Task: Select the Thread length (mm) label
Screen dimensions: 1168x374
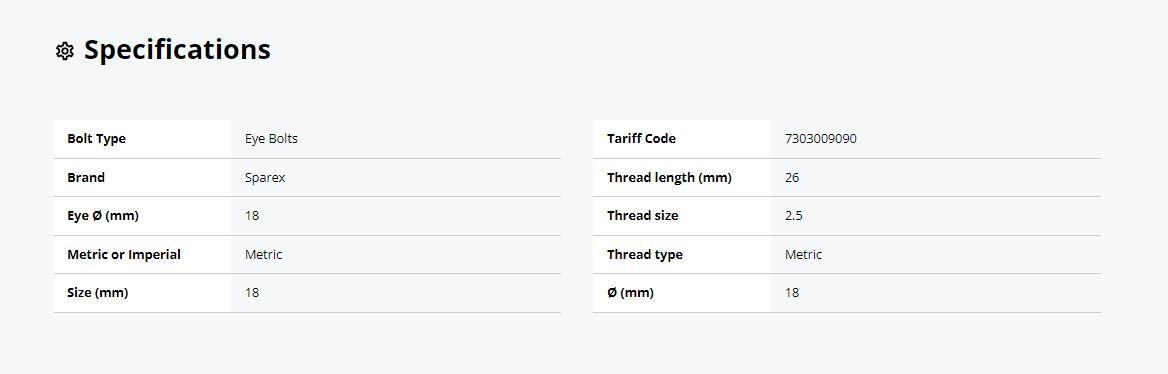Action: tap(669, 177)
